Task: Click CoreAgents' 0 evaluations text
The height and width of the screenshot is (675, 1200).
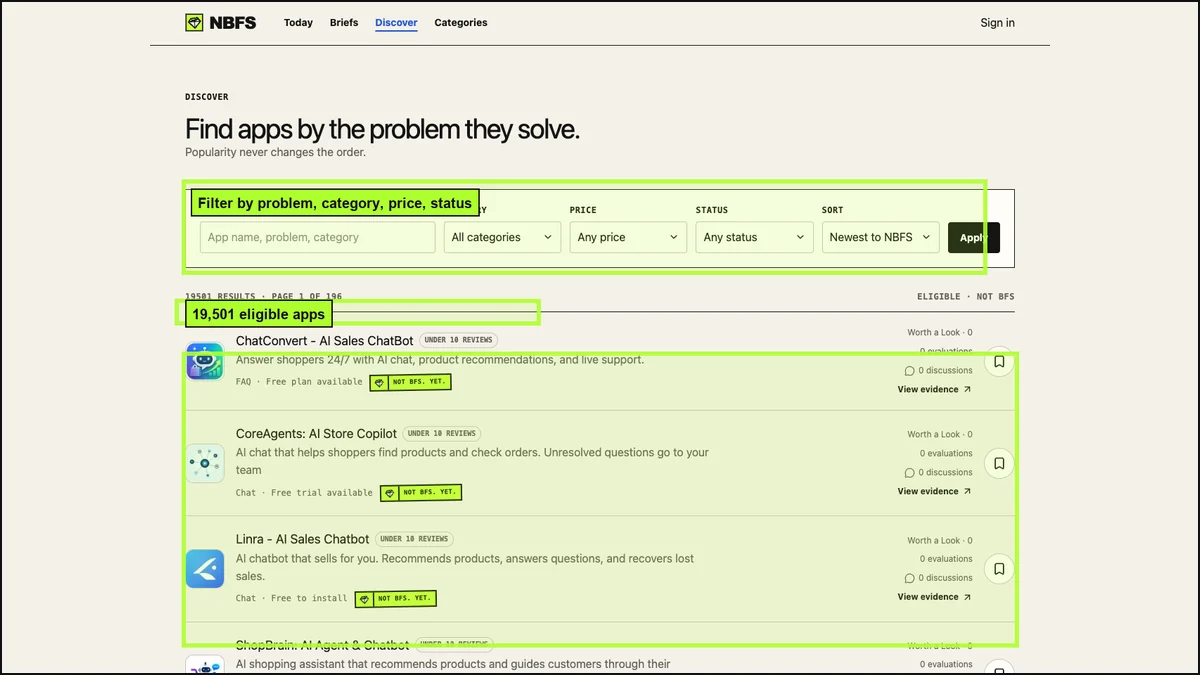Action: tap(946, 454)
